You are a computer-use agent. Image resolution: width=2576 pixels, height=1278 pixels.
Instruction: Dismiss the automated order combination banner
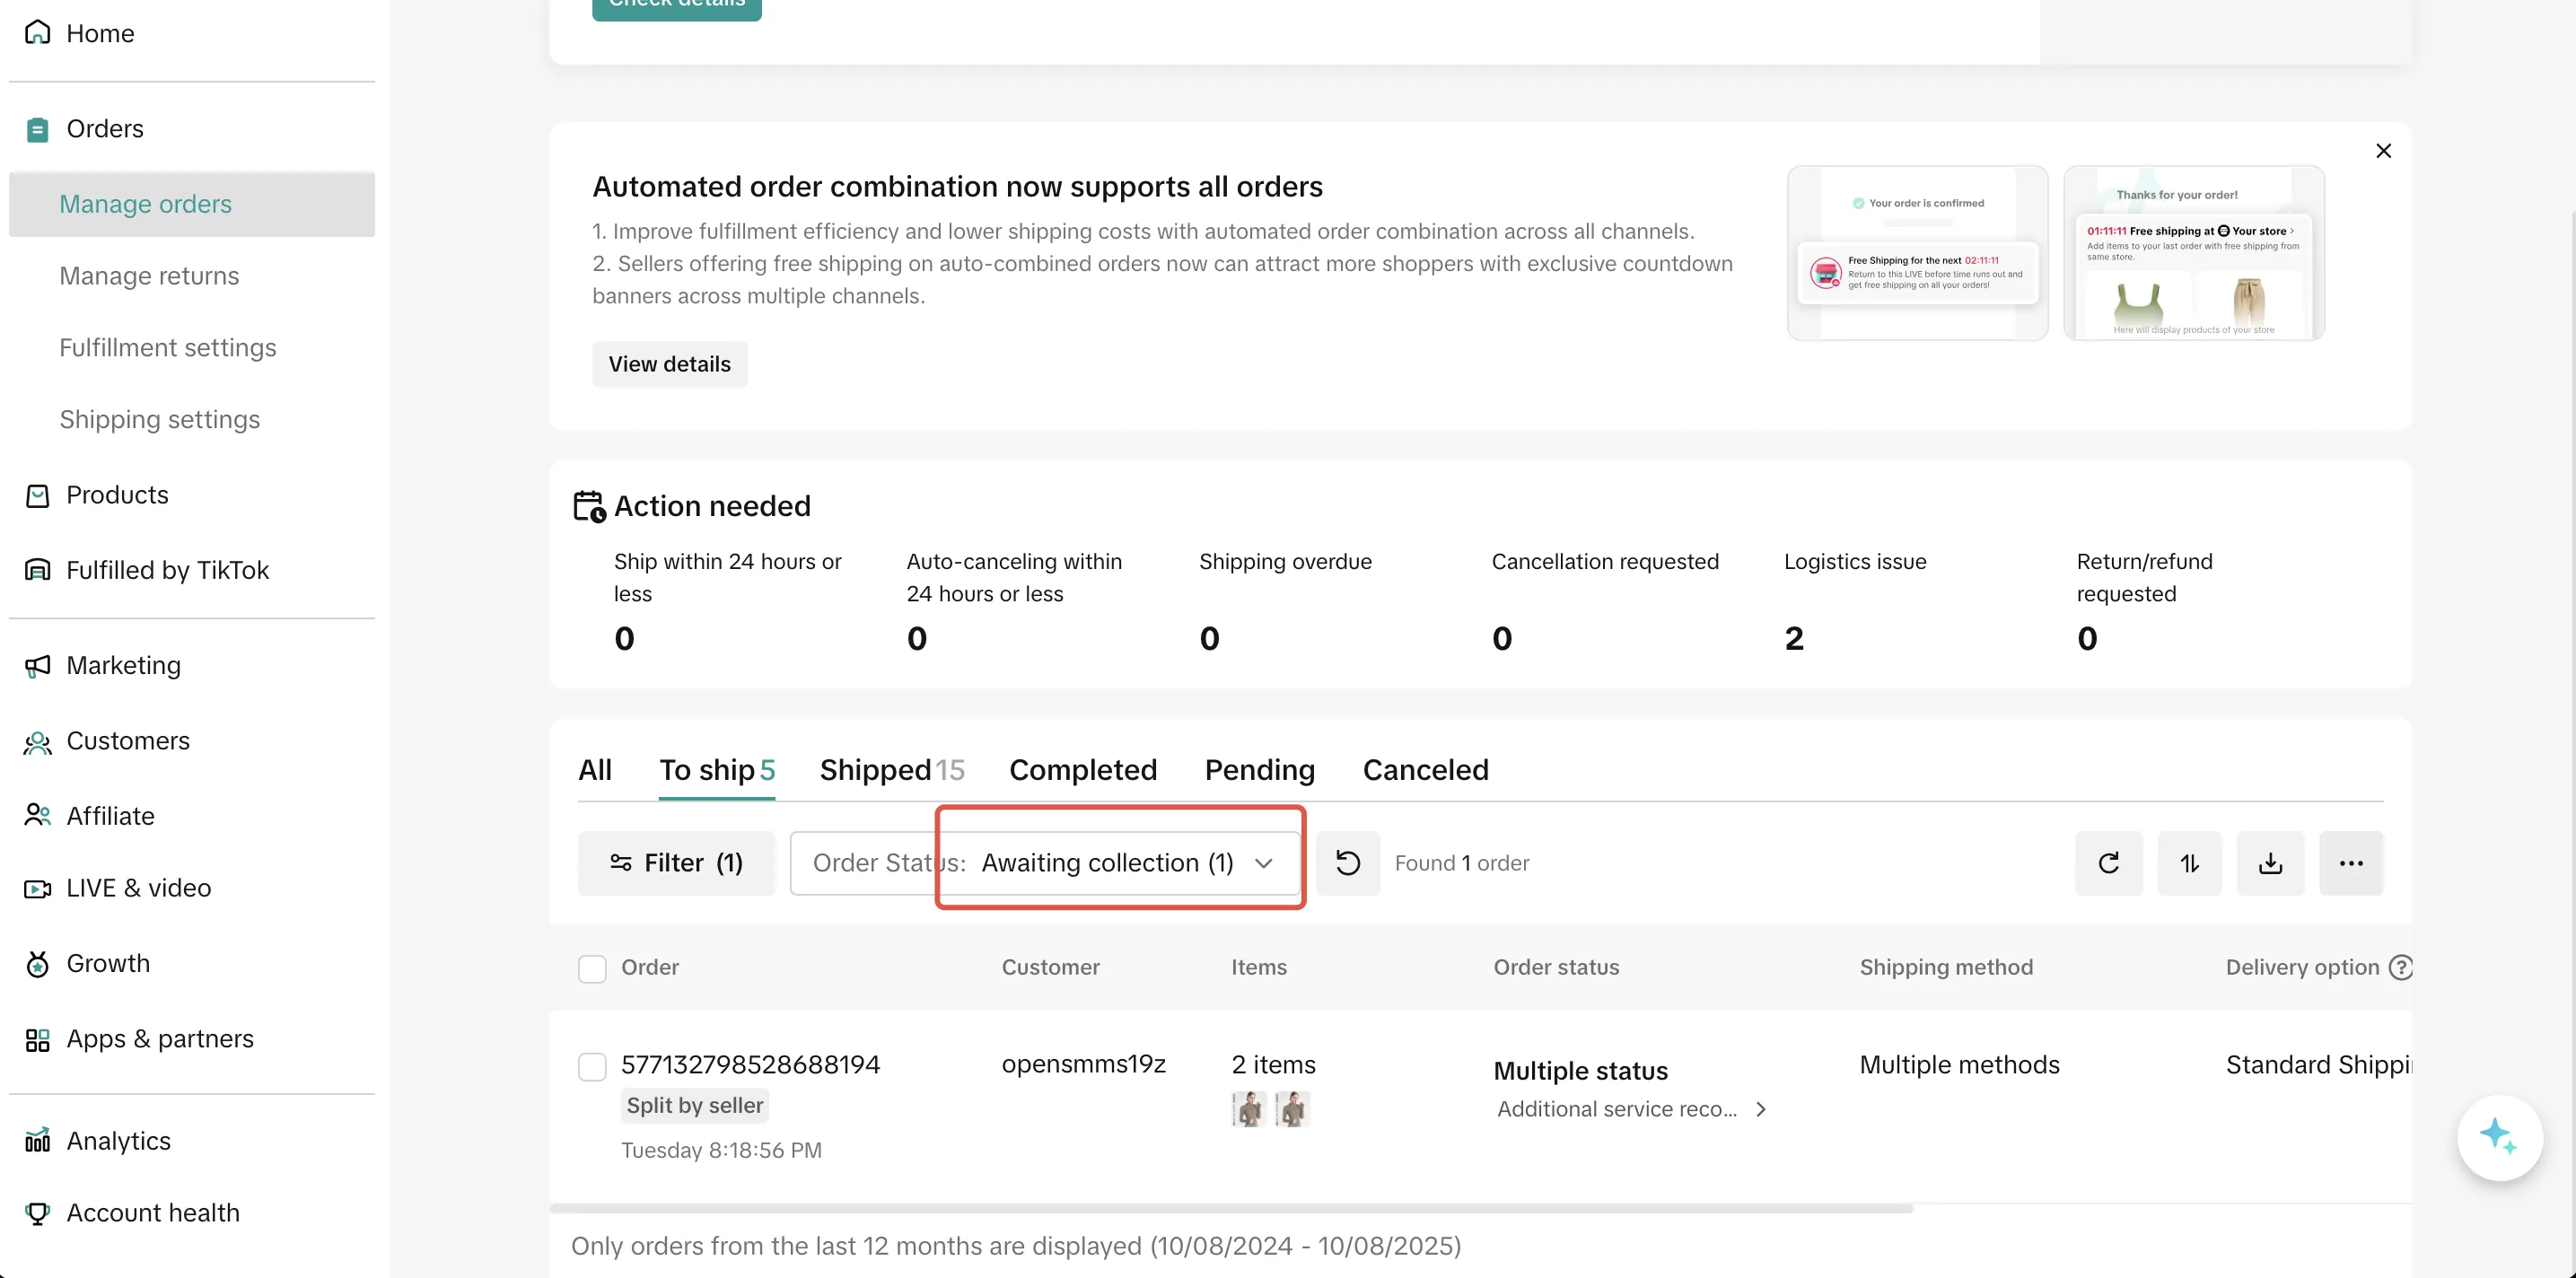coord(2383,151)
